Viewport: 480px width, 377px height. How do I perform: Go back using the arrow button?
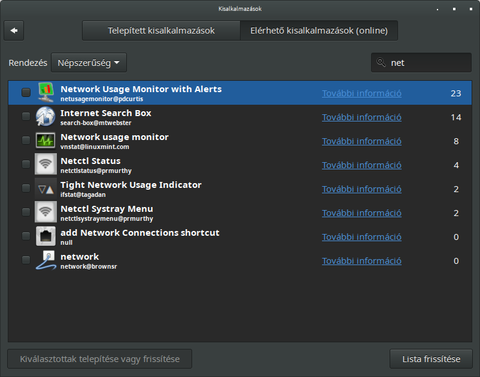click(14, 31)
